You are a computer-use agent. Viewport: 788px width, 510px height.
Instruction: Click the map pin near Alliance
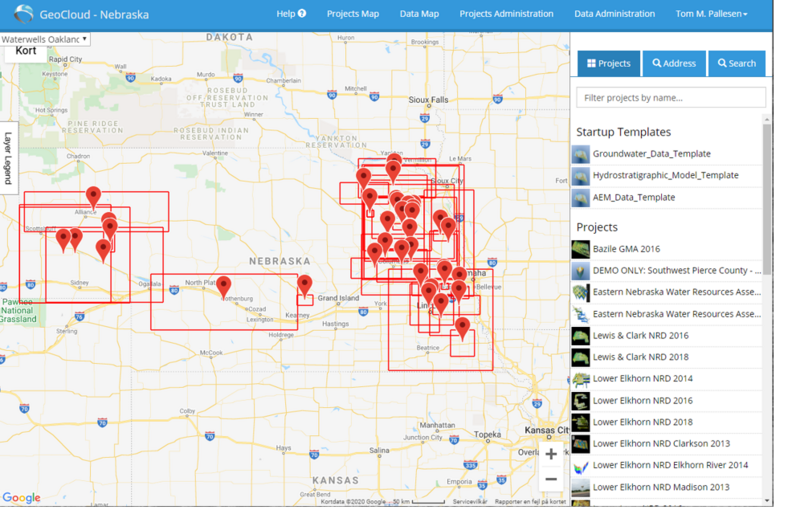93,197
